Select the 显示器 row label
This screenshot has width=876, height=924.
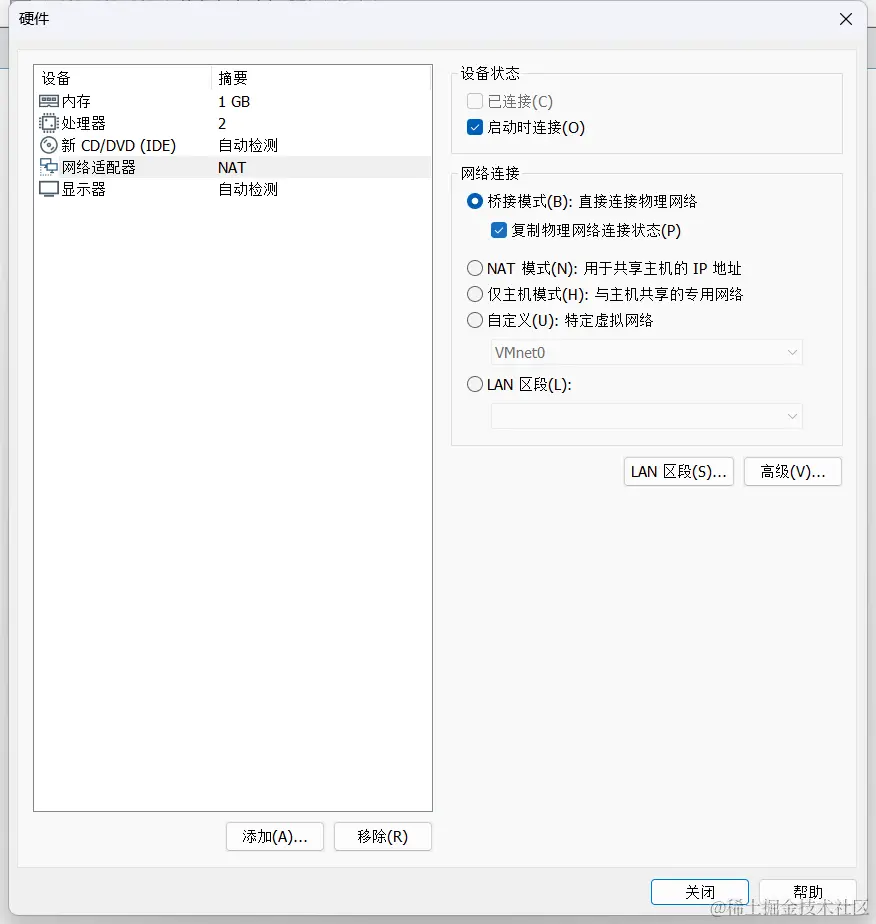click(84, 189)
